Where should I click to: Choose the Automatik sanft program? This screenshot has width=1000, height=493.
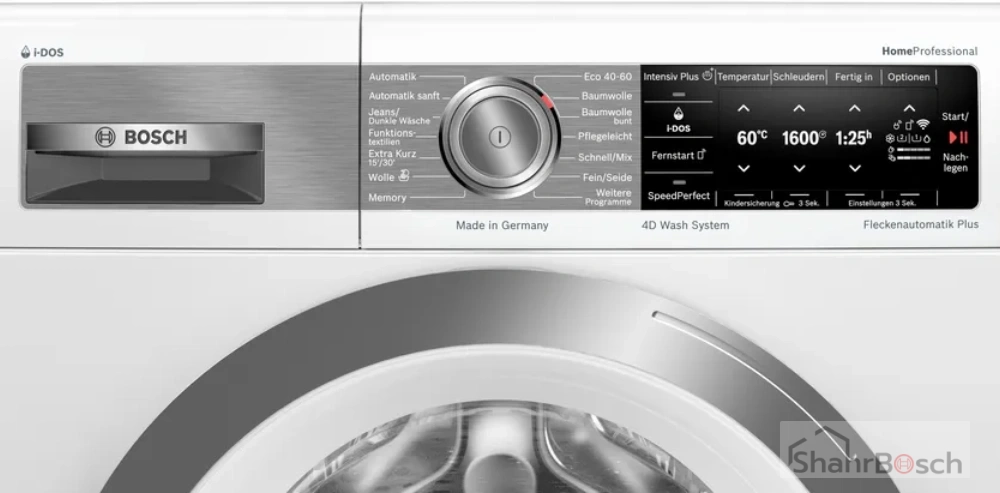click(x=404, y=96)
